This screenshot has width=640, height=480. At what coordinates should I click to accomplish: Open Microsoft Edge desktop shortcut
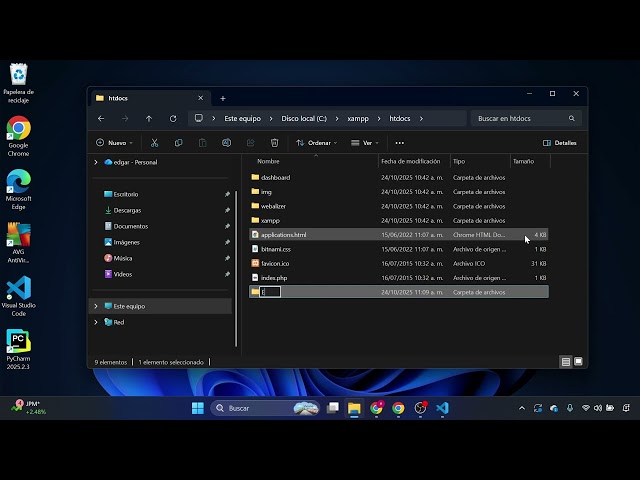click(18, 189)
